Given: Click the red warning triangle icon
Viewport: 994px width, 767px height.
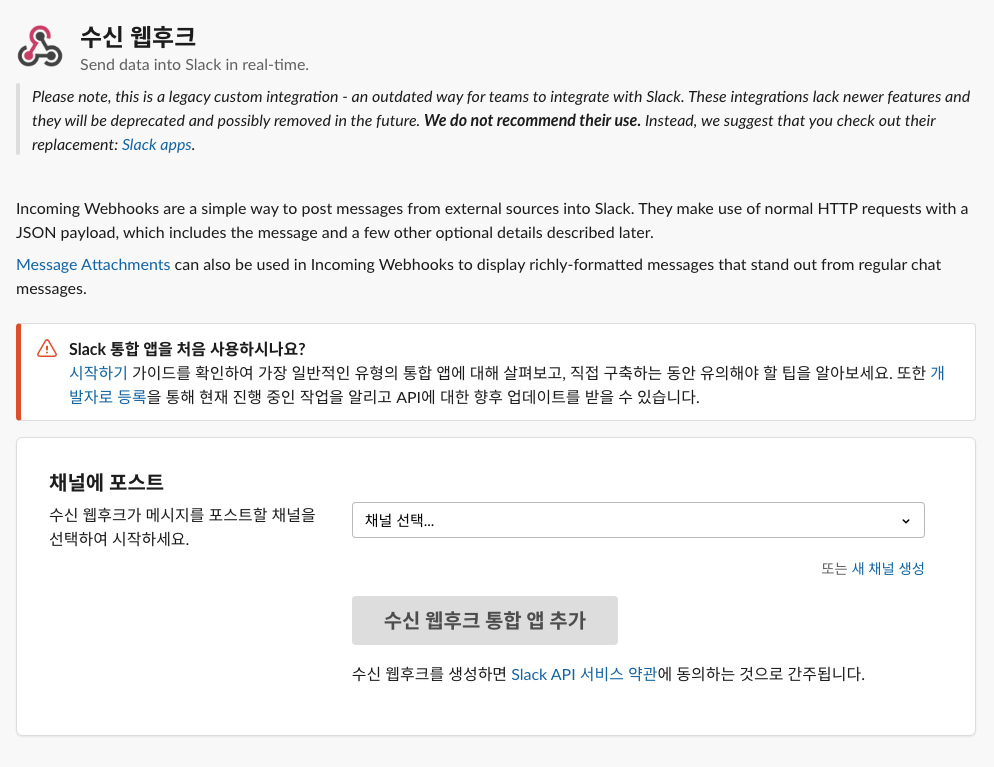Looking at the screenshot, I should 47,349.
